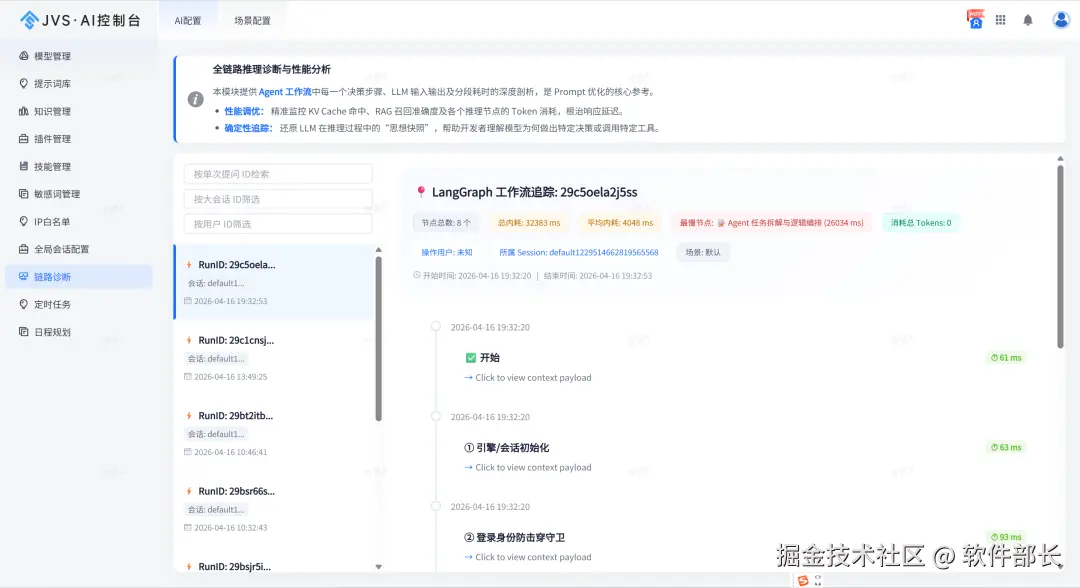Open 知识管理 sidebar icon
The image size is (1080, 588).
(x=23, y=111)
